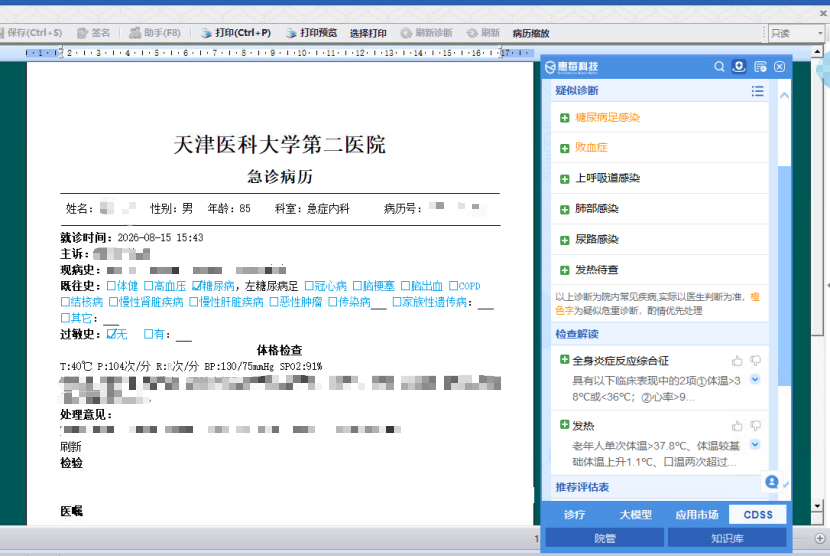
Task: Click the document scrollbar up arrow
Action: 817,52
